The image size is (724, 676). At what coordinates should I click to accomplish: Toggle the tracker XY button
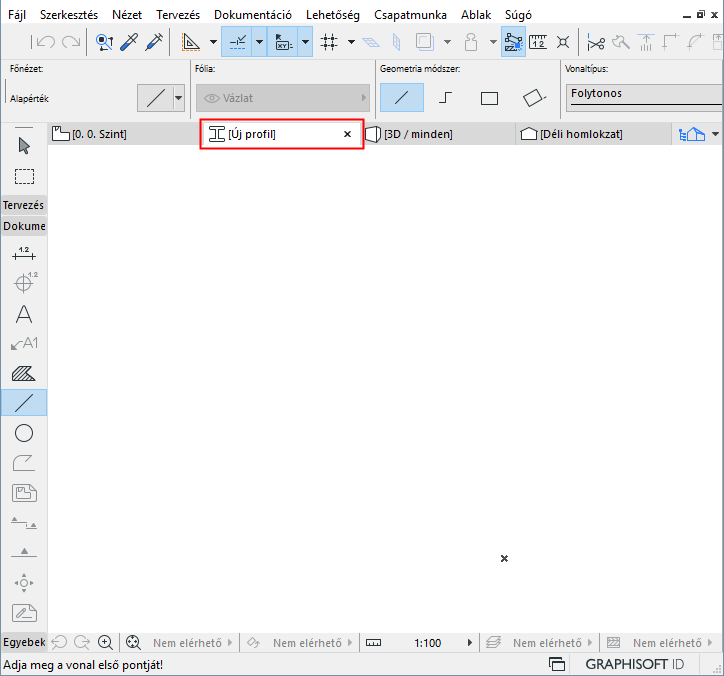[283, 42]
